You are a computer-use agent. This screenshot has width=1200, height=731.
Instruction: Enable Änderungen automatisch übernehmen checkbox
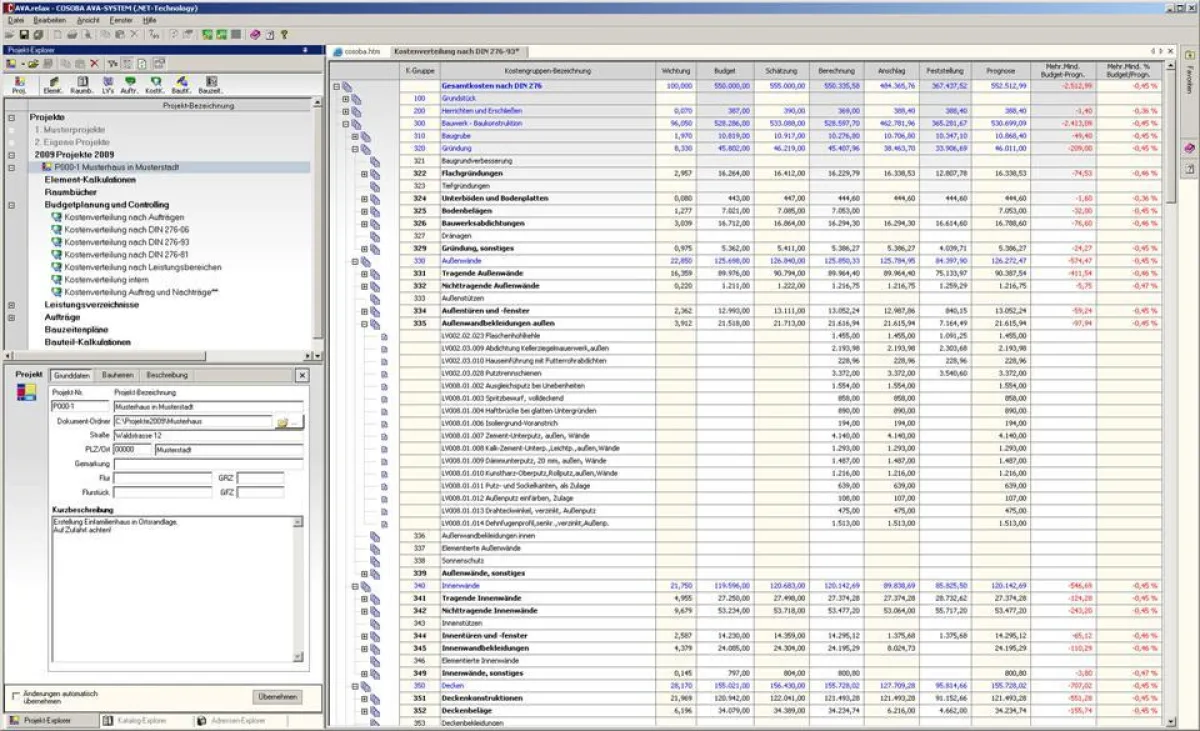point(14,695)
